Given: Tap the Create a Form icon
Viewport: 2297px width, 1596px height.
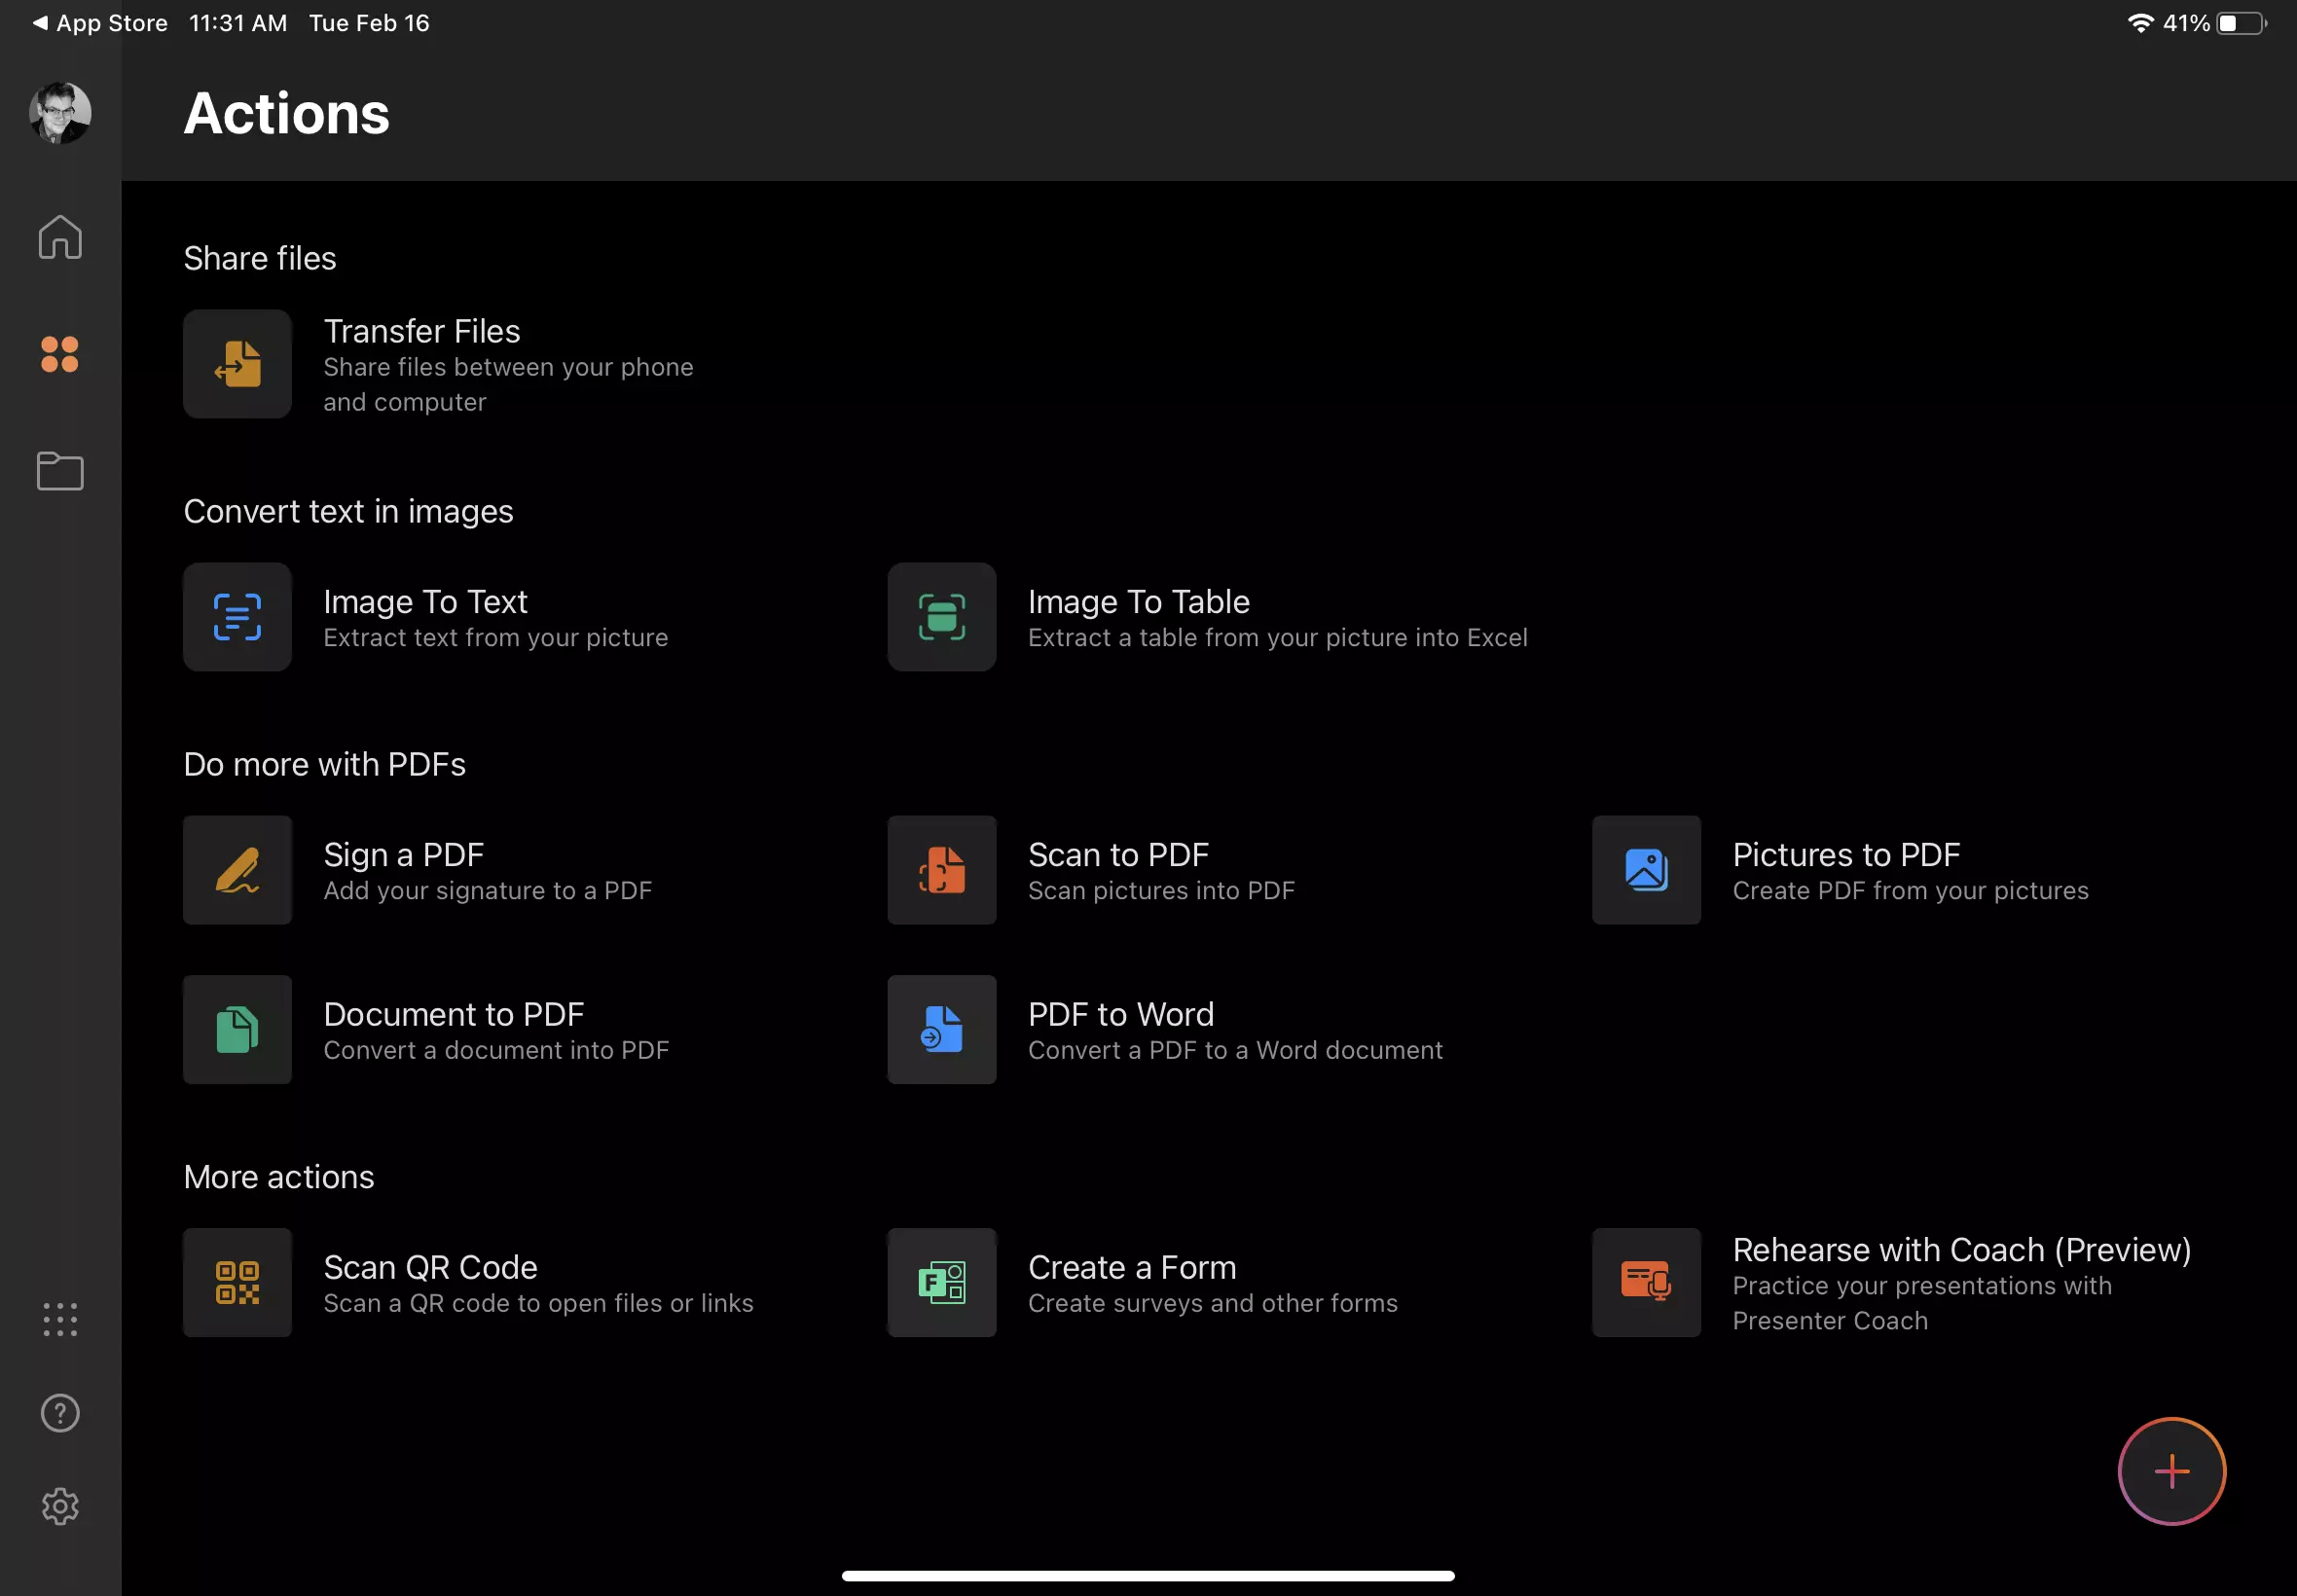Looking at the screenshot, I should coord(942,1283).
